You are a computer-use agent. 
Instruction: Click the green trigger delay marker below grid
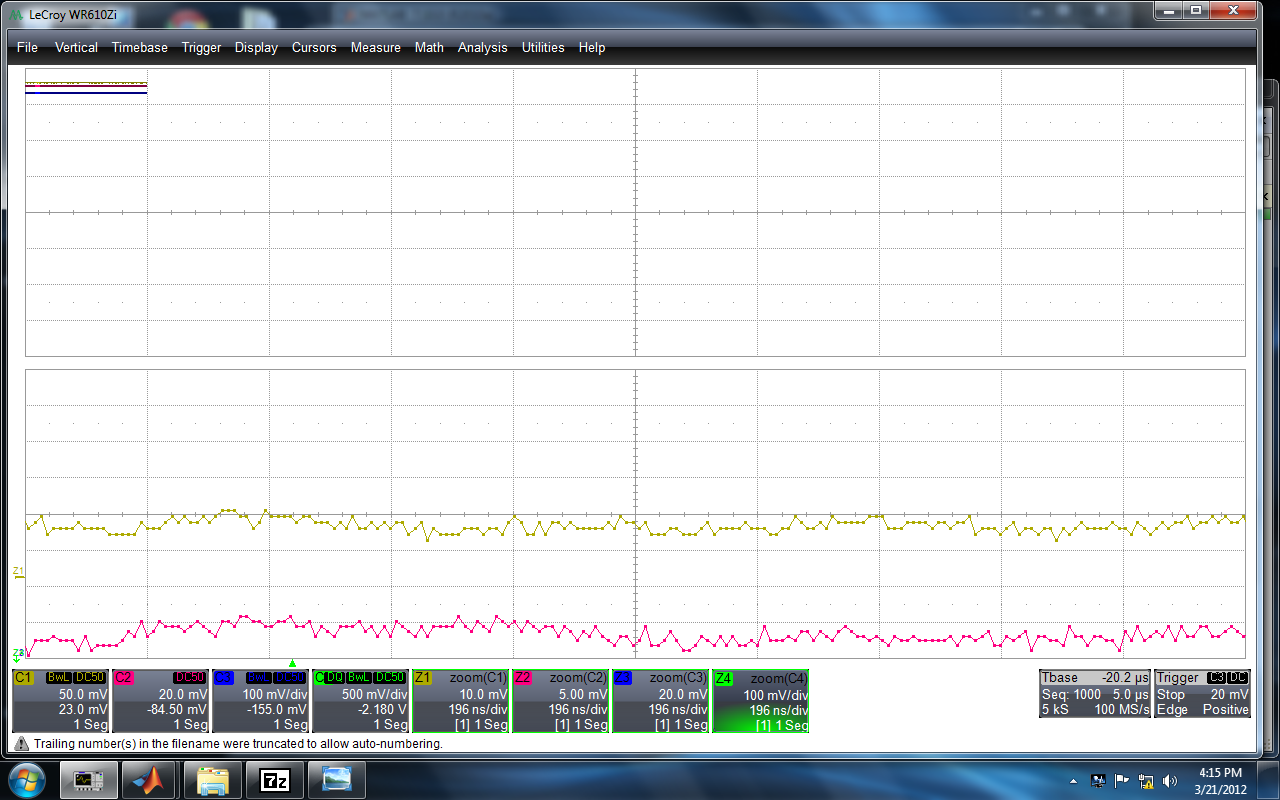[292, 663]
